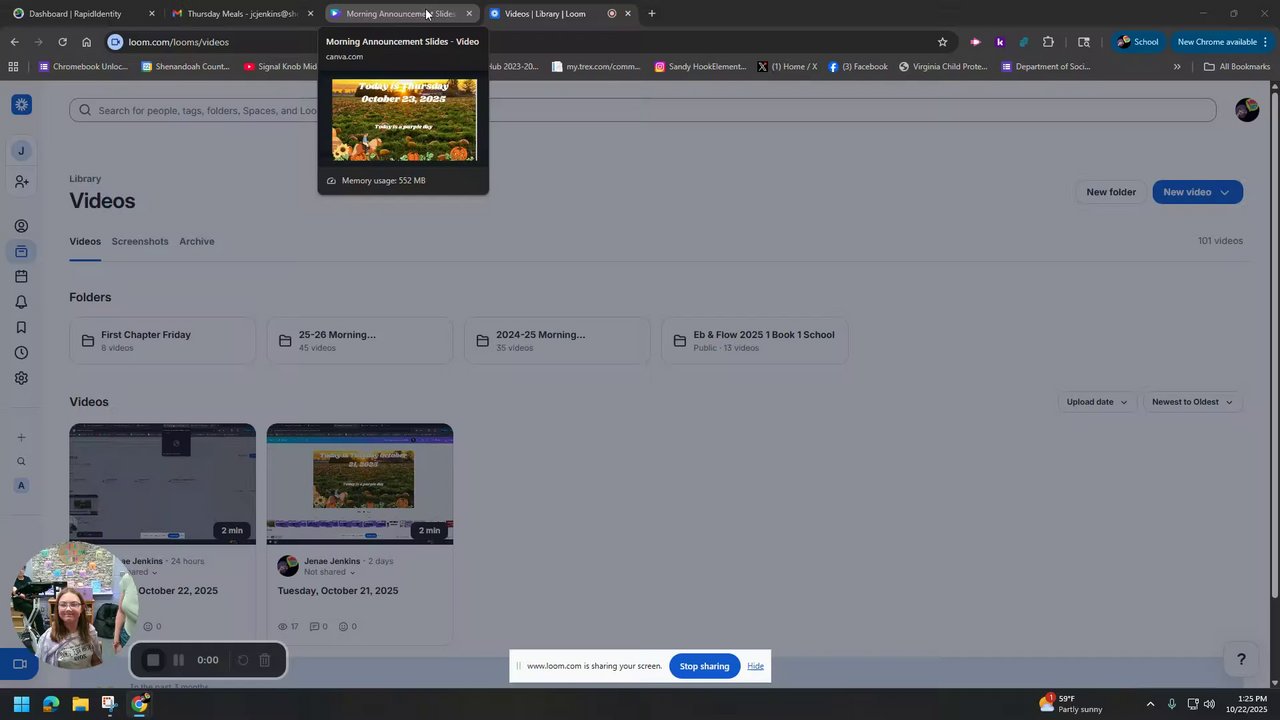Click the camera record button at bottom left

[19, 664]
